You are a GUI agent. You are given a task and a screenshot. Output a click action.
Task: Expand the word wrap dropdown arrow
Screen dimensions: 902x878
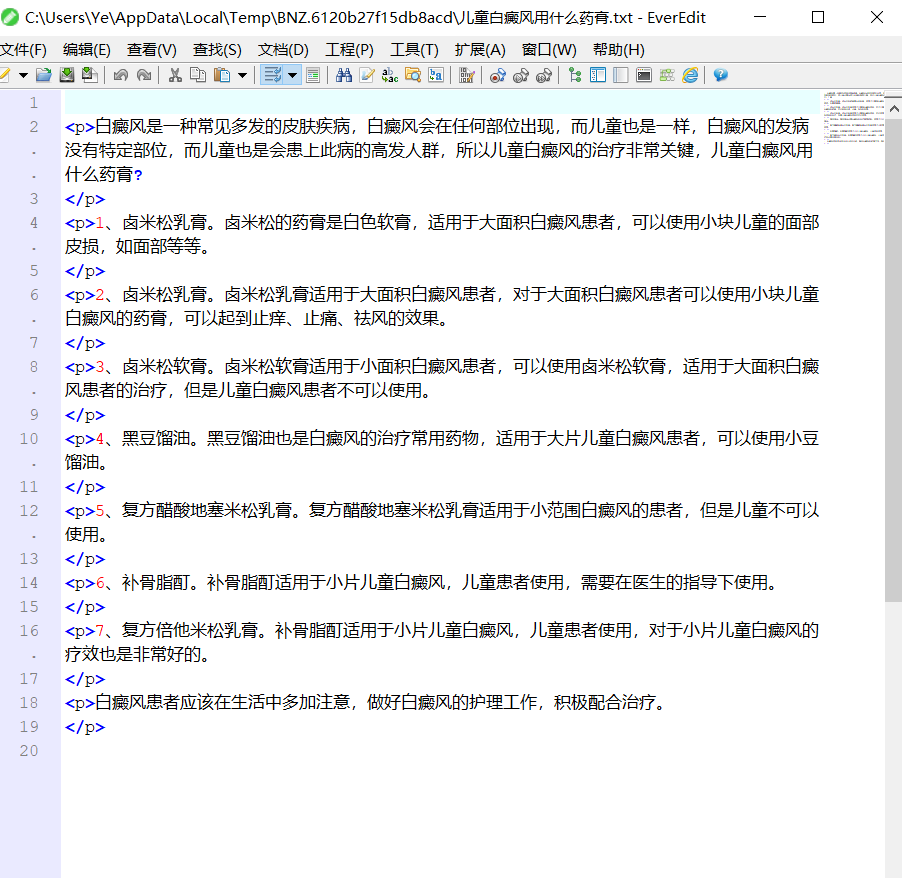tap(293, 75)
